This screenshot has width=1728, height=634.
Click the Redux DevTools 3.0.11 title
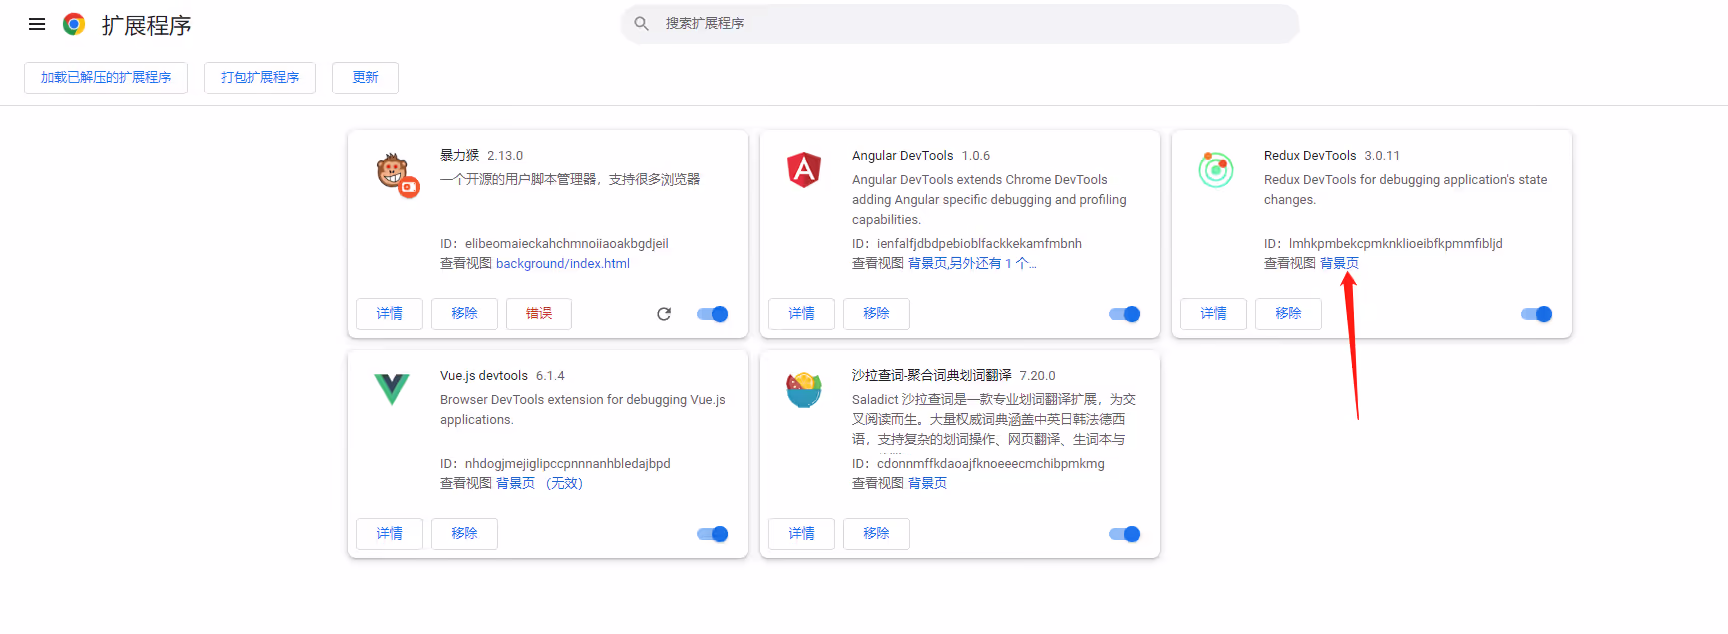[1332, 156]
